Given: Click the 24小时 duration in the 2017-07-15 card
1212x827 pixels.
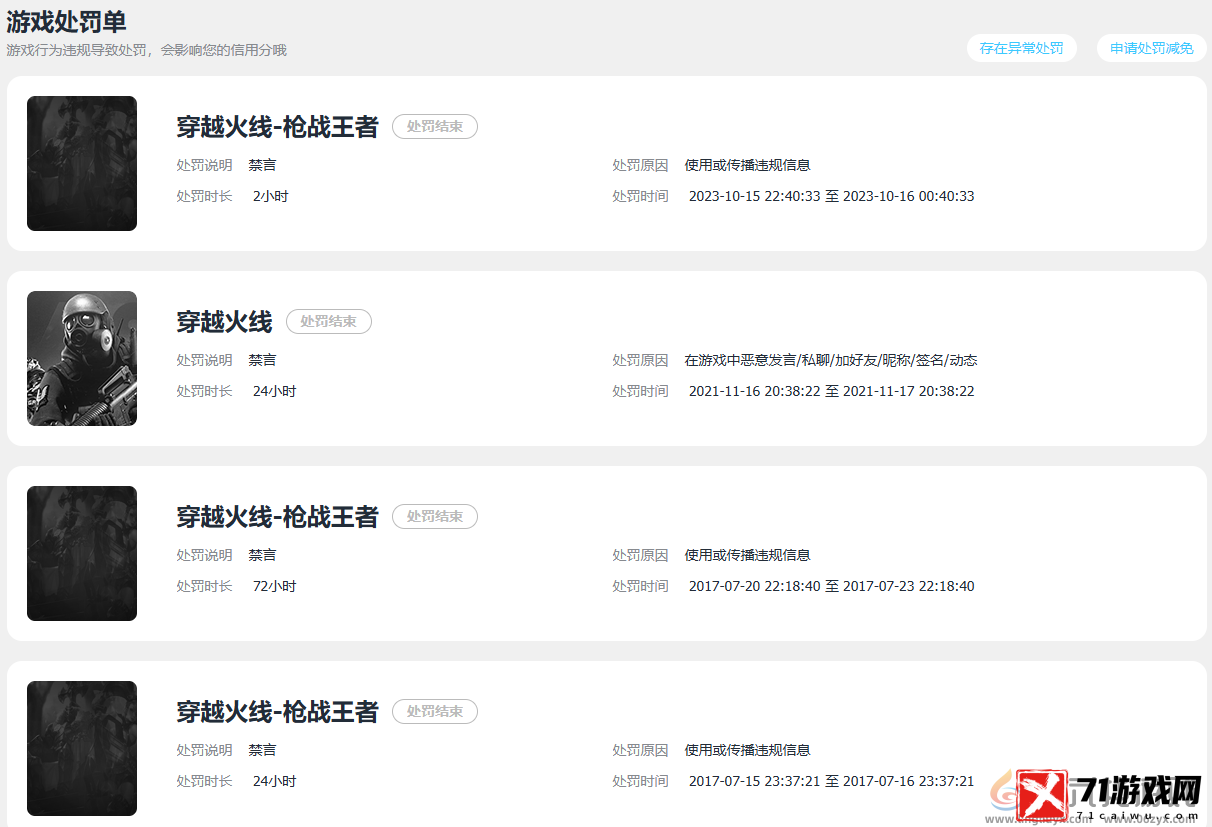Looking at the screenshot, I should click(275, 782).
